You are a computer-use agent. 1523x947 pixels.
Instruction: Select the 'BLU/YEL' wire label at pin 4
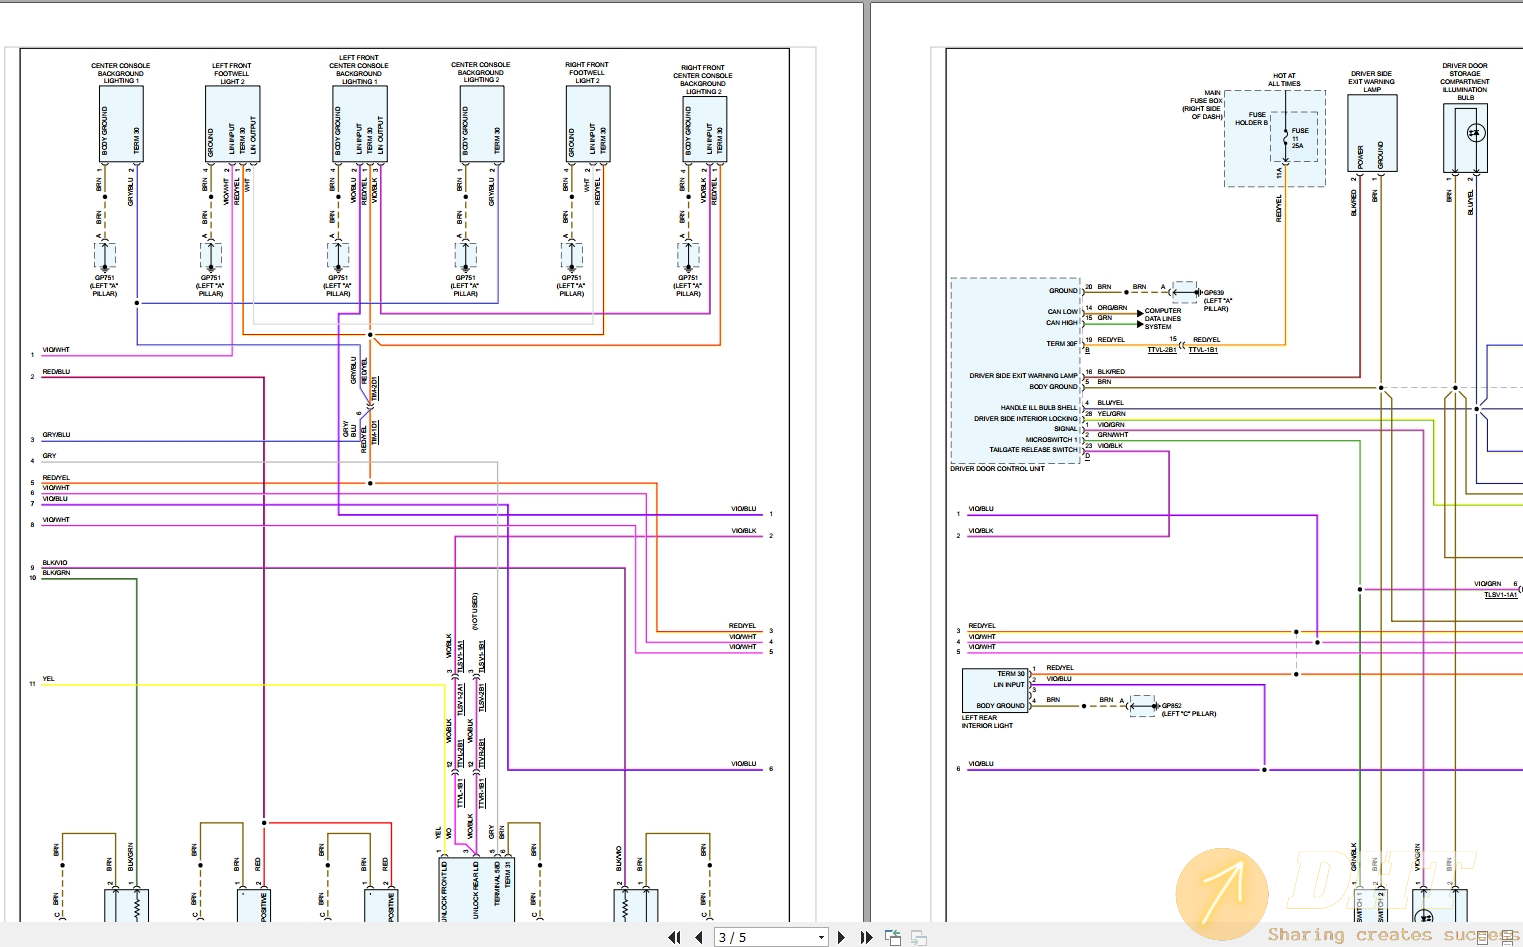pyautogui.click(x=1110, y=402)
